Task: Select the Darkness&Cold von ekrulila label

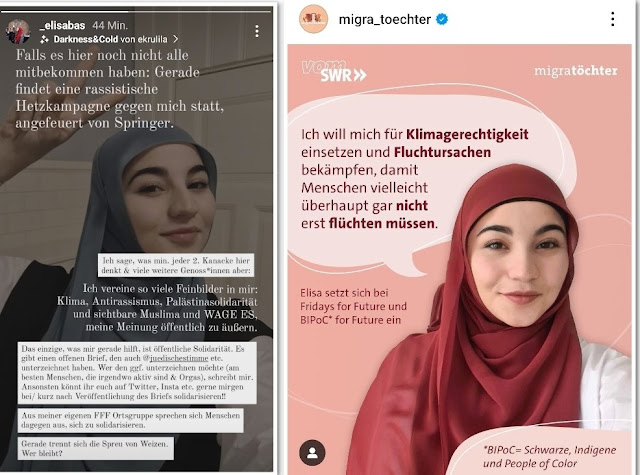Action: click(110, 39)
